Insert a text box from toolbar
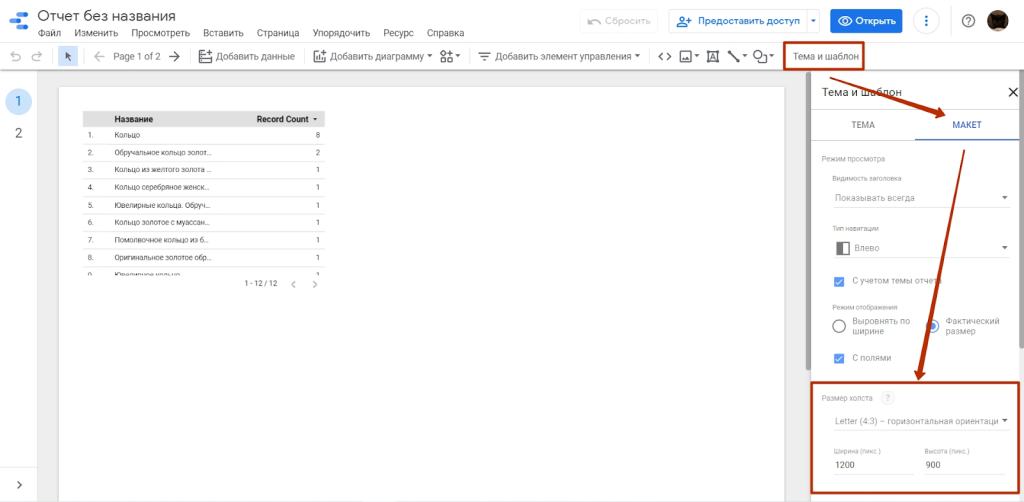The height and width of the screenshot is (502, 1024). [713, 57]
